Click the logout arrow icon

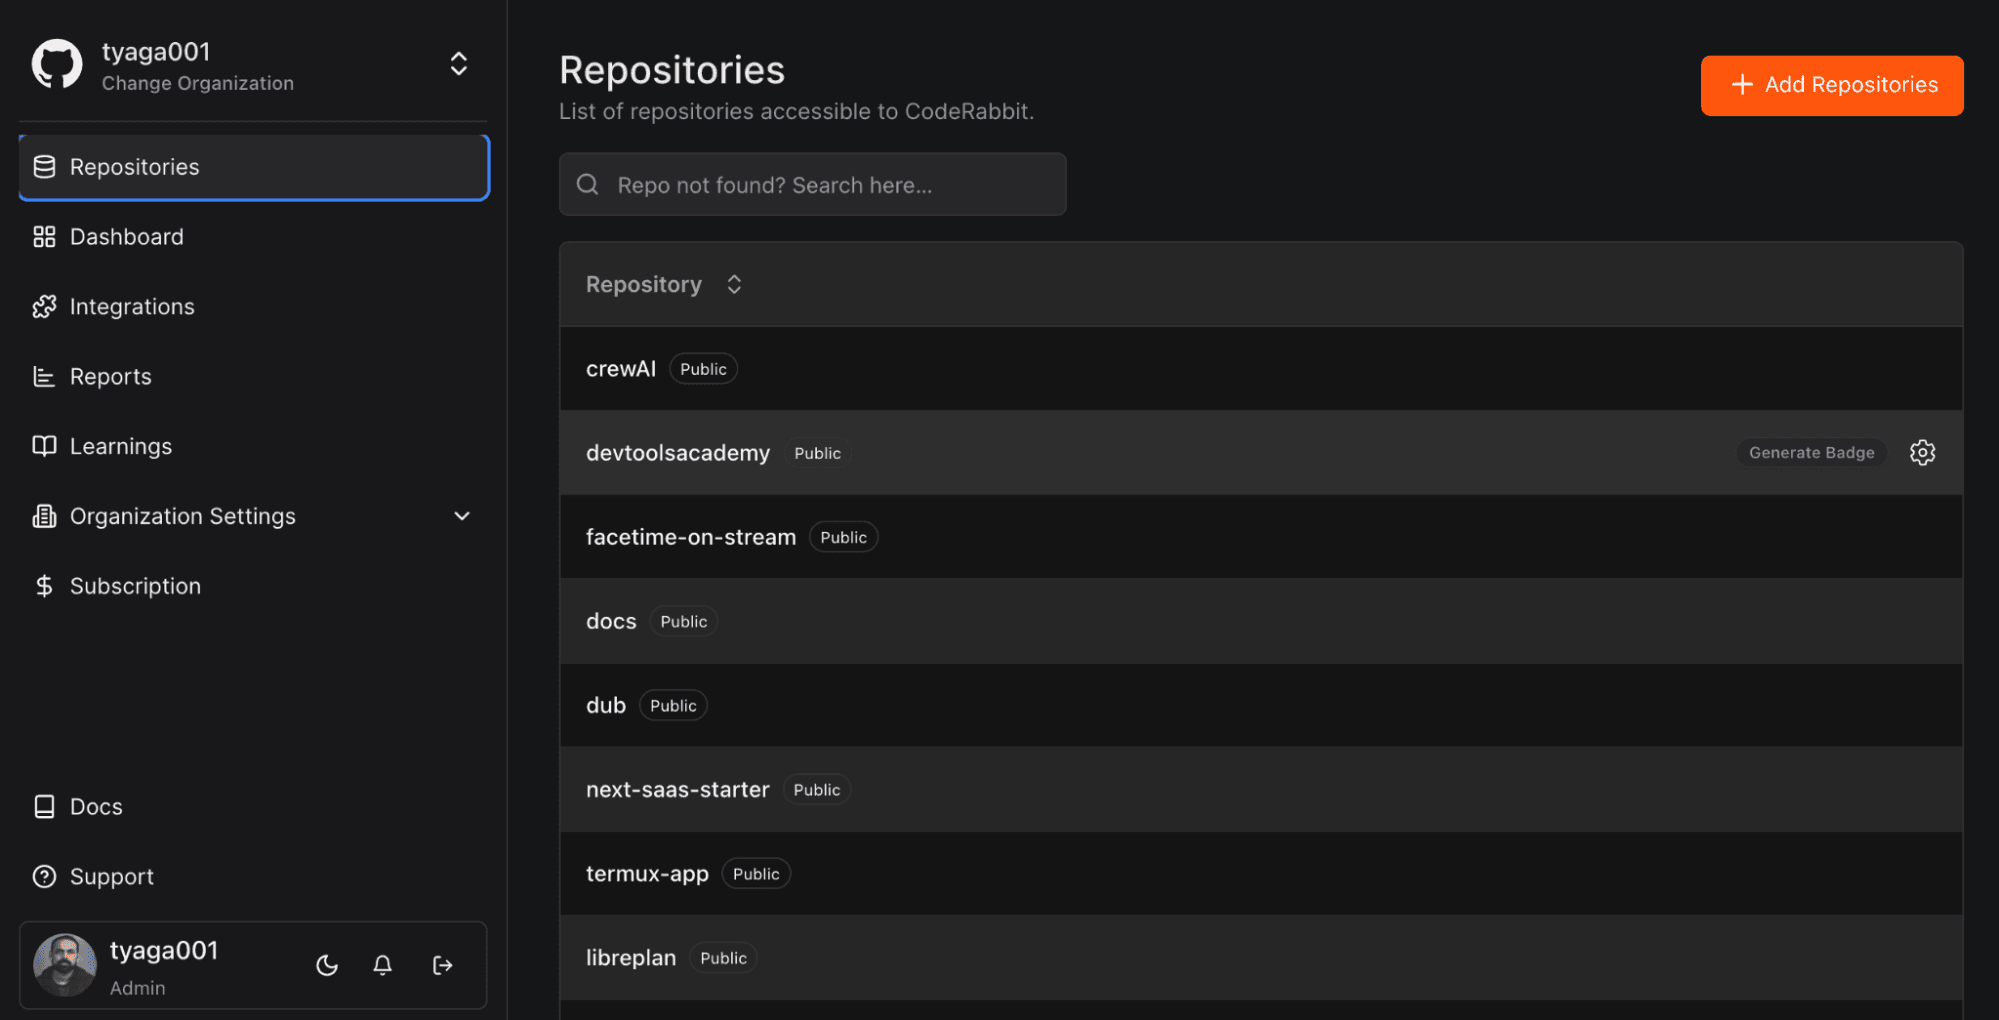[x=442, y=965]
